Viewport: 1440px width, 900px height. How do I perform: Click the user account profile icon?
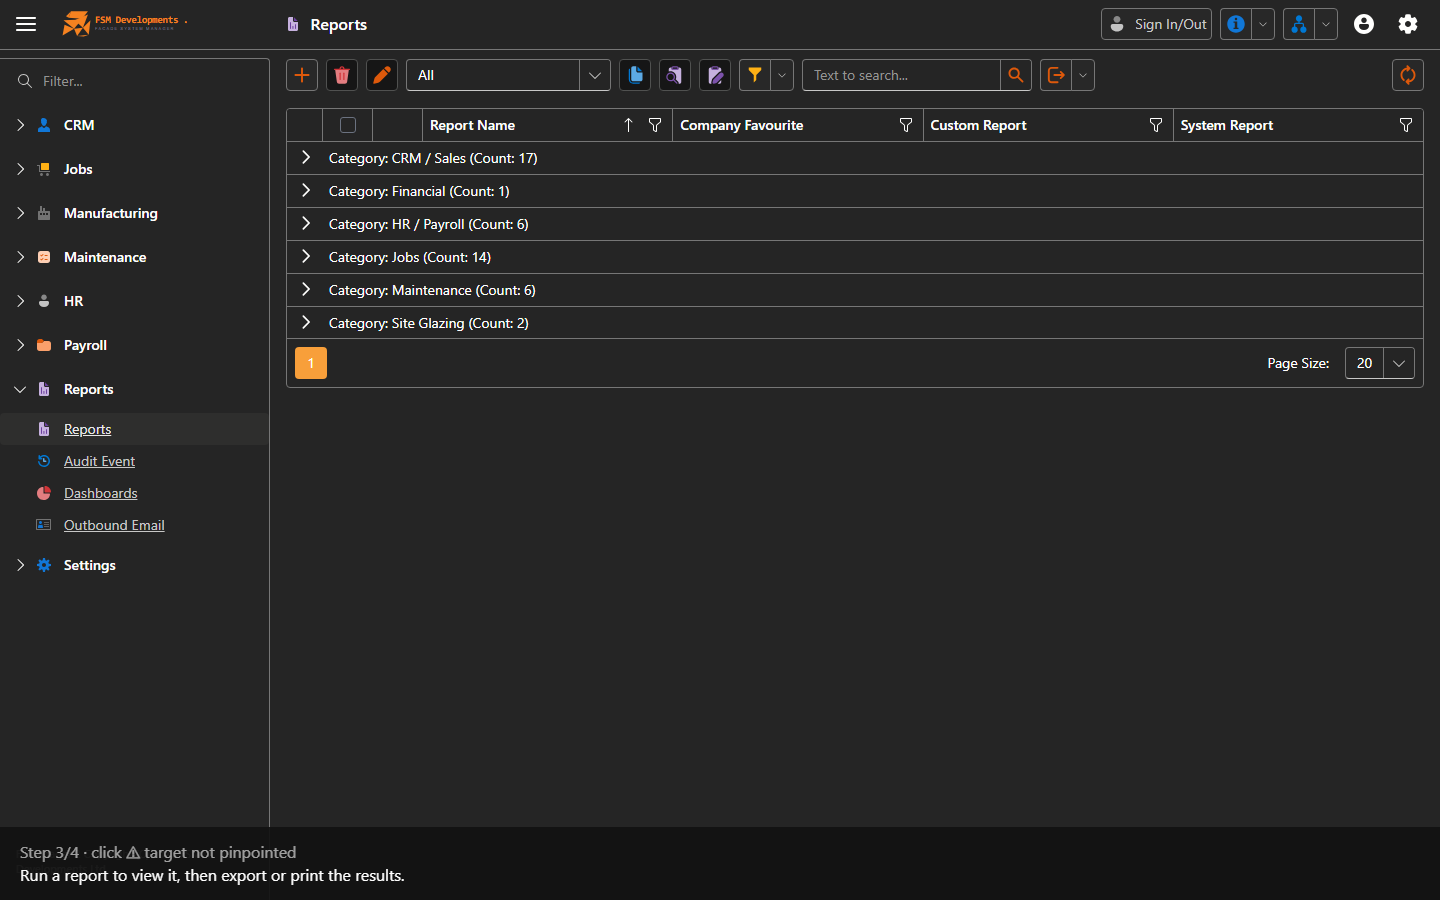point(1364,24)
